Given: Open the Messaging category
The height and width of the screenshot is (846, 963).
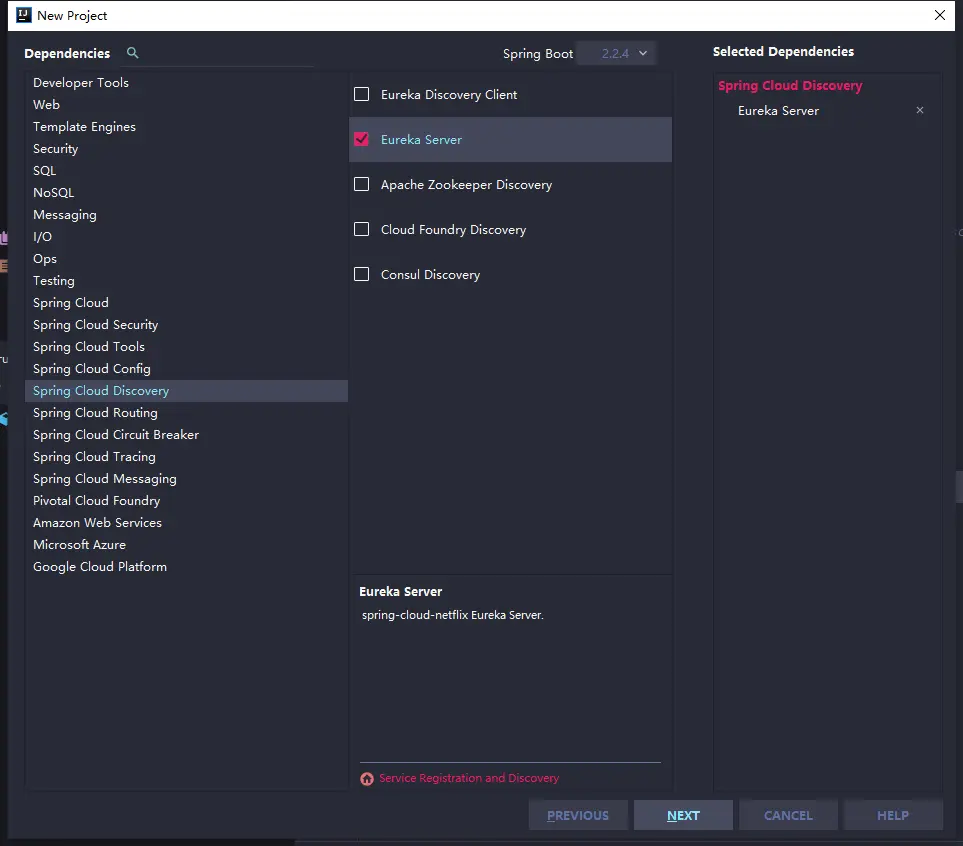Looking at the screenshot, I should [x=187, y=214].
